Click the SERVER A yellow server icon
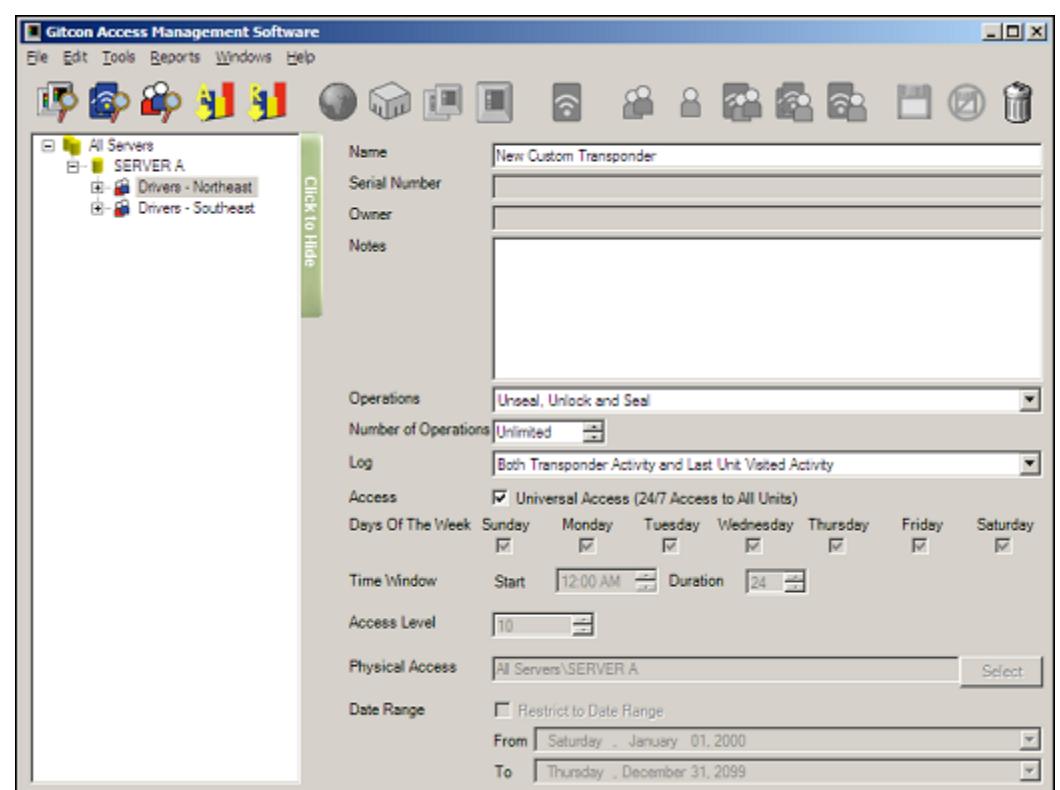 [x=97, y=166]
